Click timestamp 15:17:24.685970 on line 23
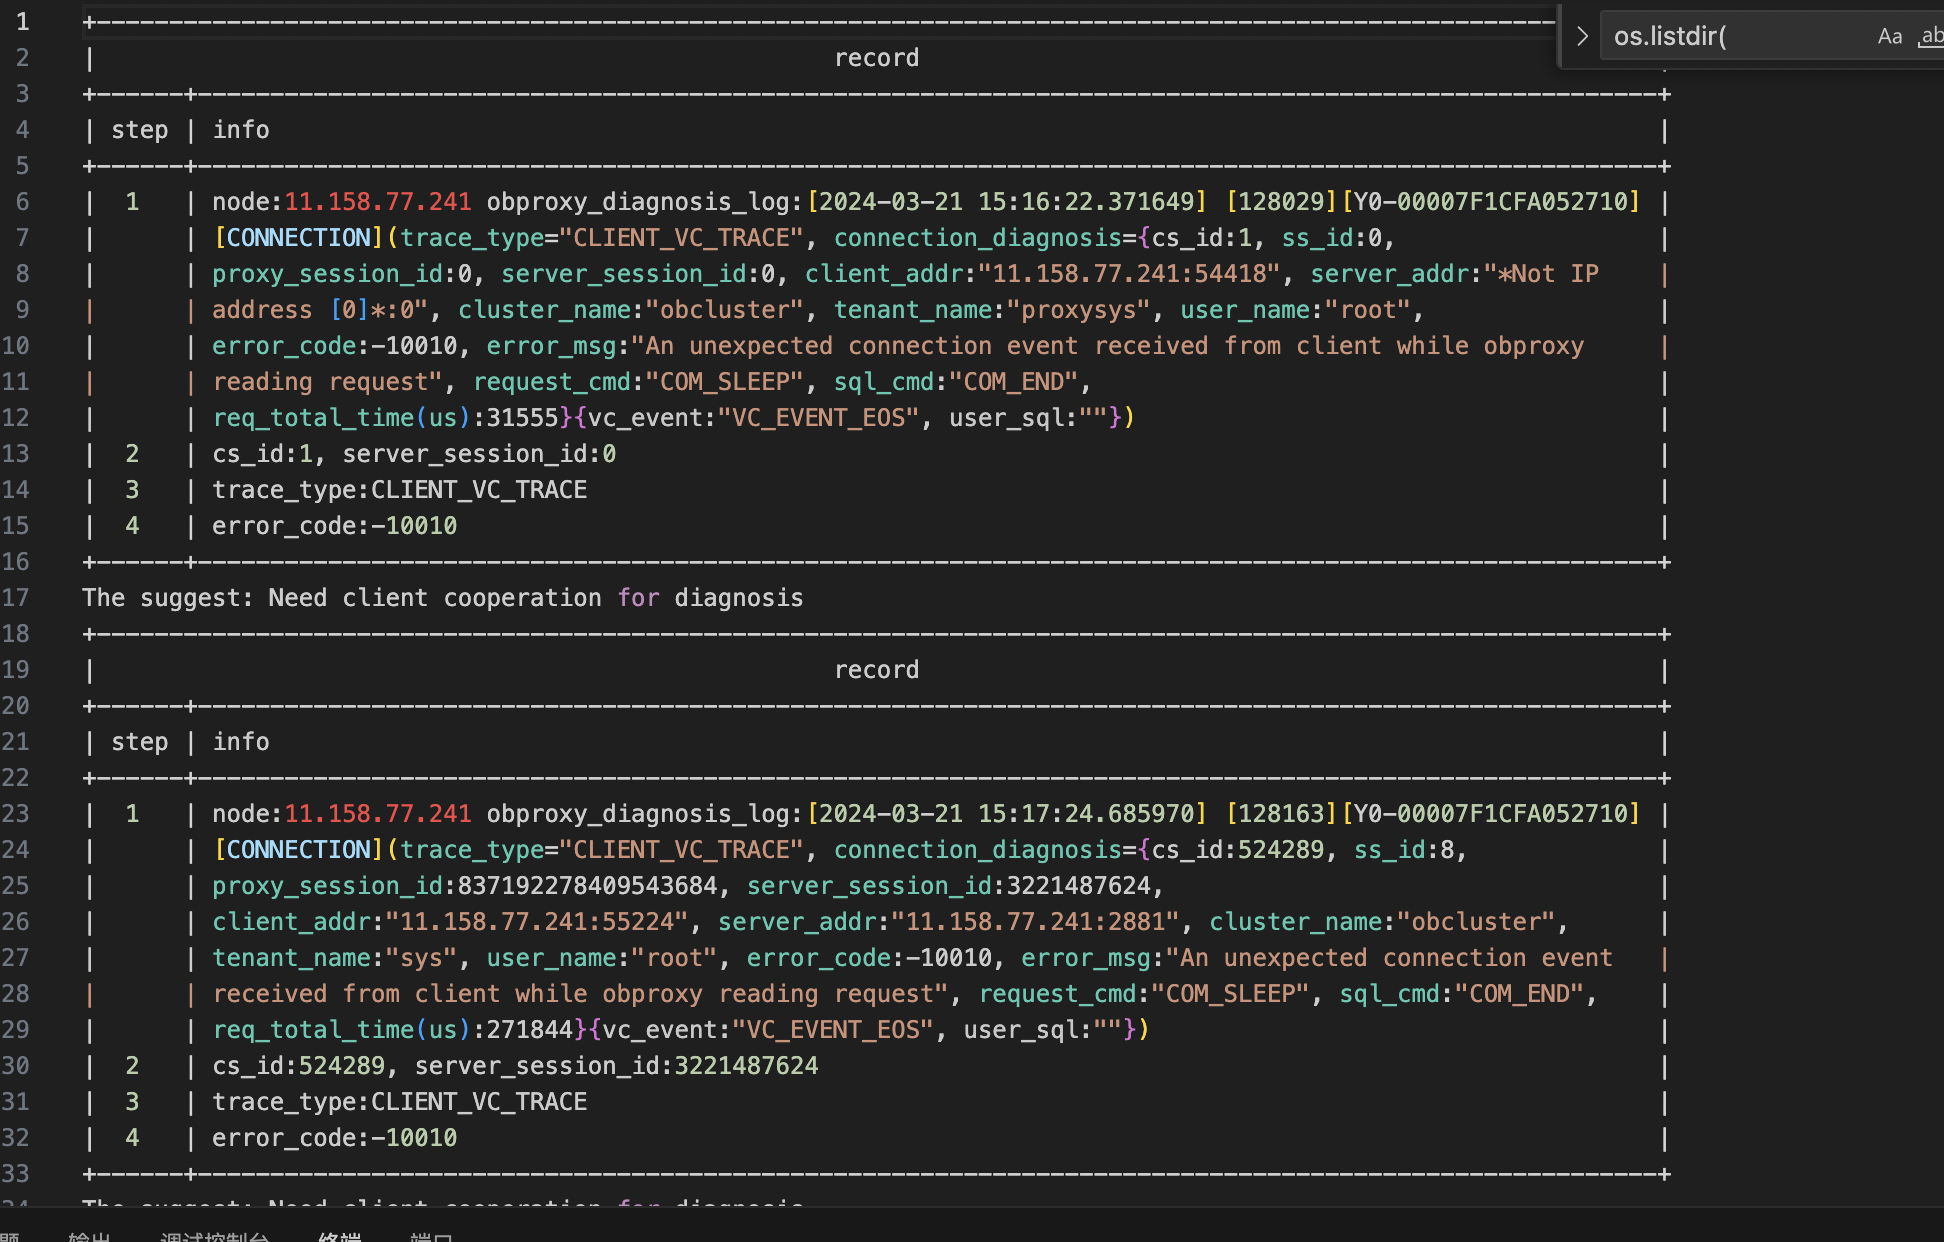This screenshot has width=1944, height=1242. (x=1085, y=814)
